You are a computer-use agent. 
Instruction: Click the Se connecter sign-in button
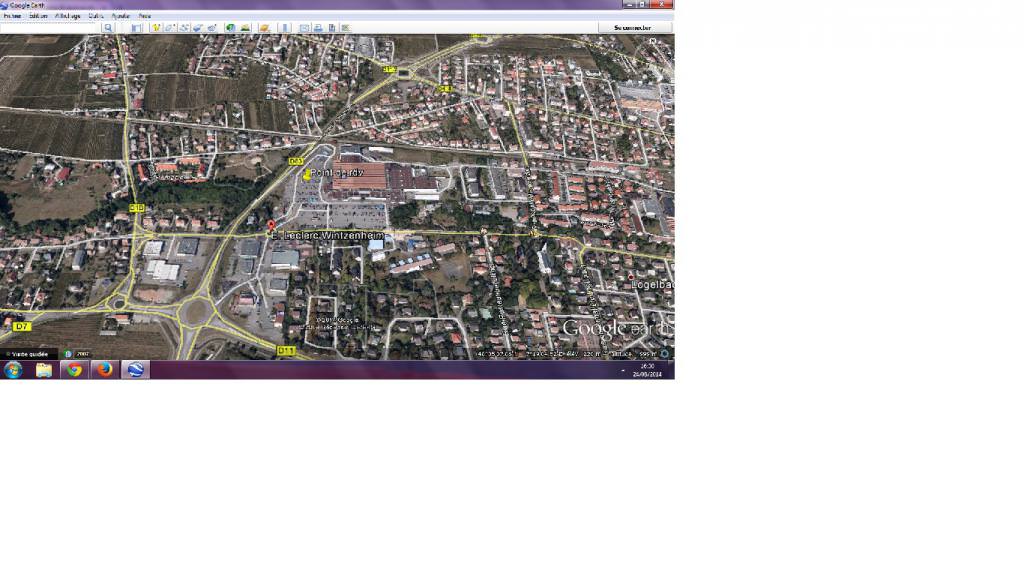[633, 27]
